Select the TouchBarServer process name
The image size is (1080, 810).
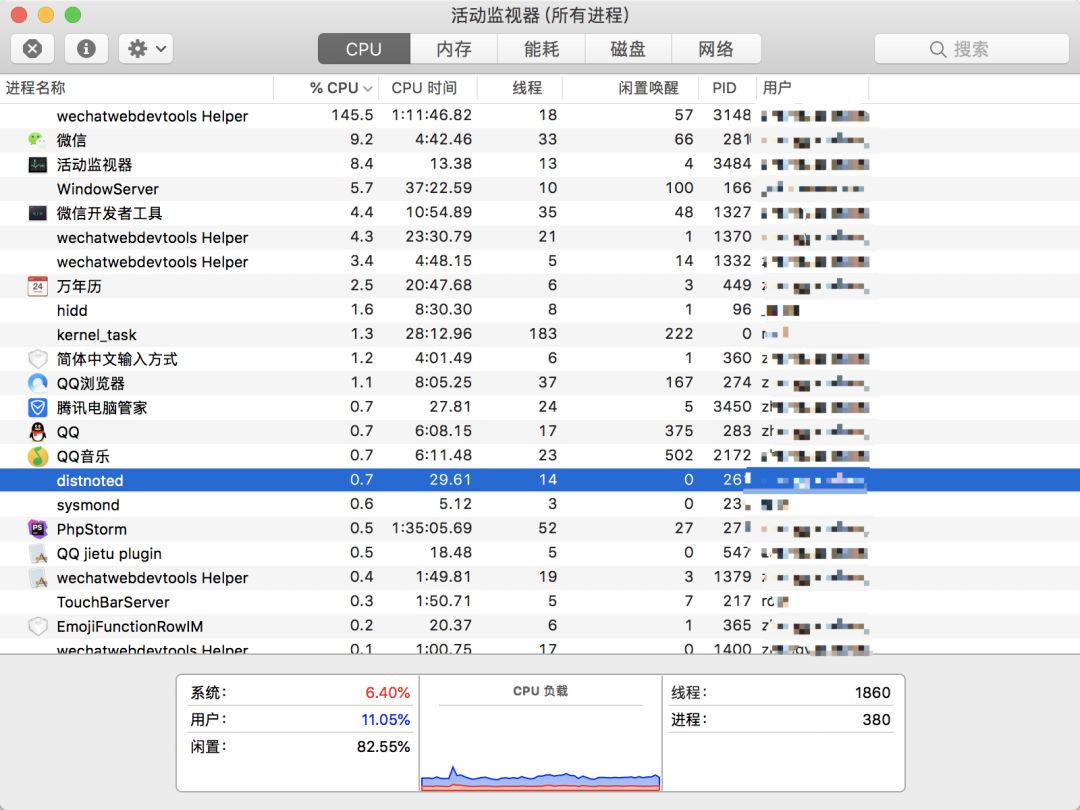click(x=113, y=602)
